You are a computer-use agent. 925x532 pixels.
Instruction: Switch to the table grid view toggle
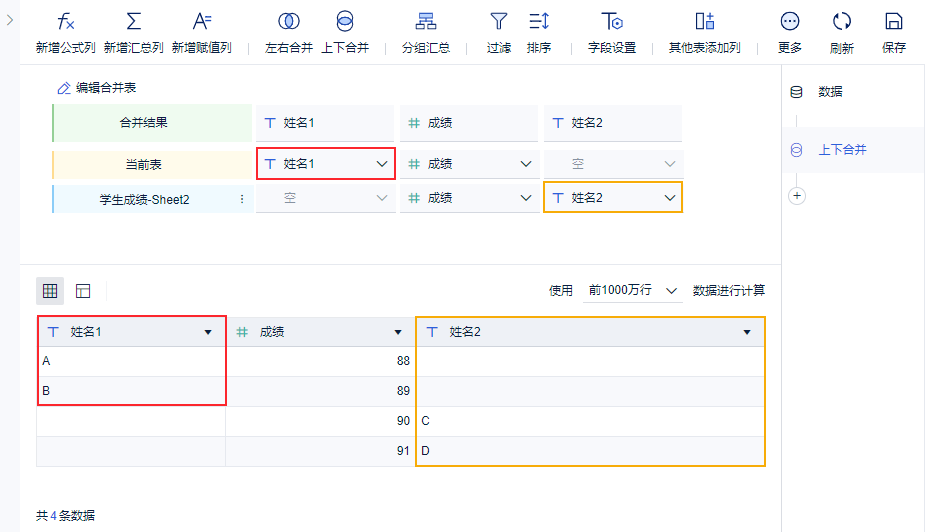pyautogui.click(x=50, y=291)
